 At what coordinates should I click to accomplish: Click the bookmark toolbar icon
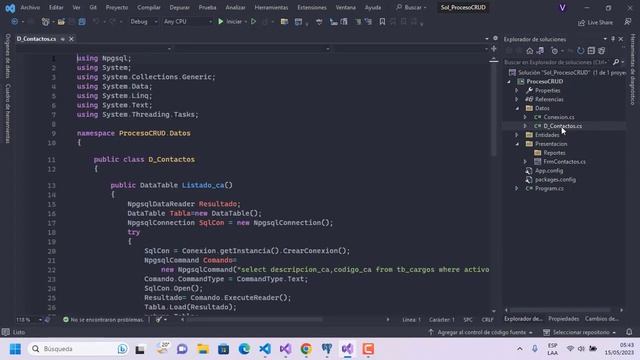(382, 22)
